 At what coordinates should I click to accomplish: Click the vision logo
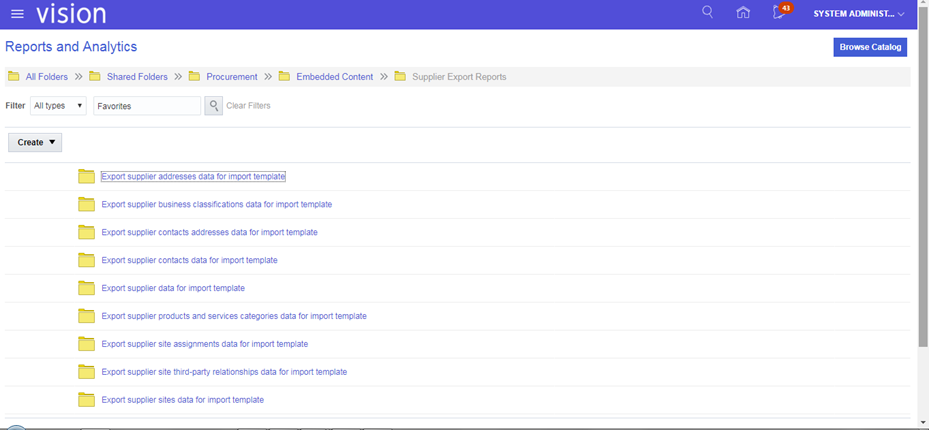tap(71, 14)
